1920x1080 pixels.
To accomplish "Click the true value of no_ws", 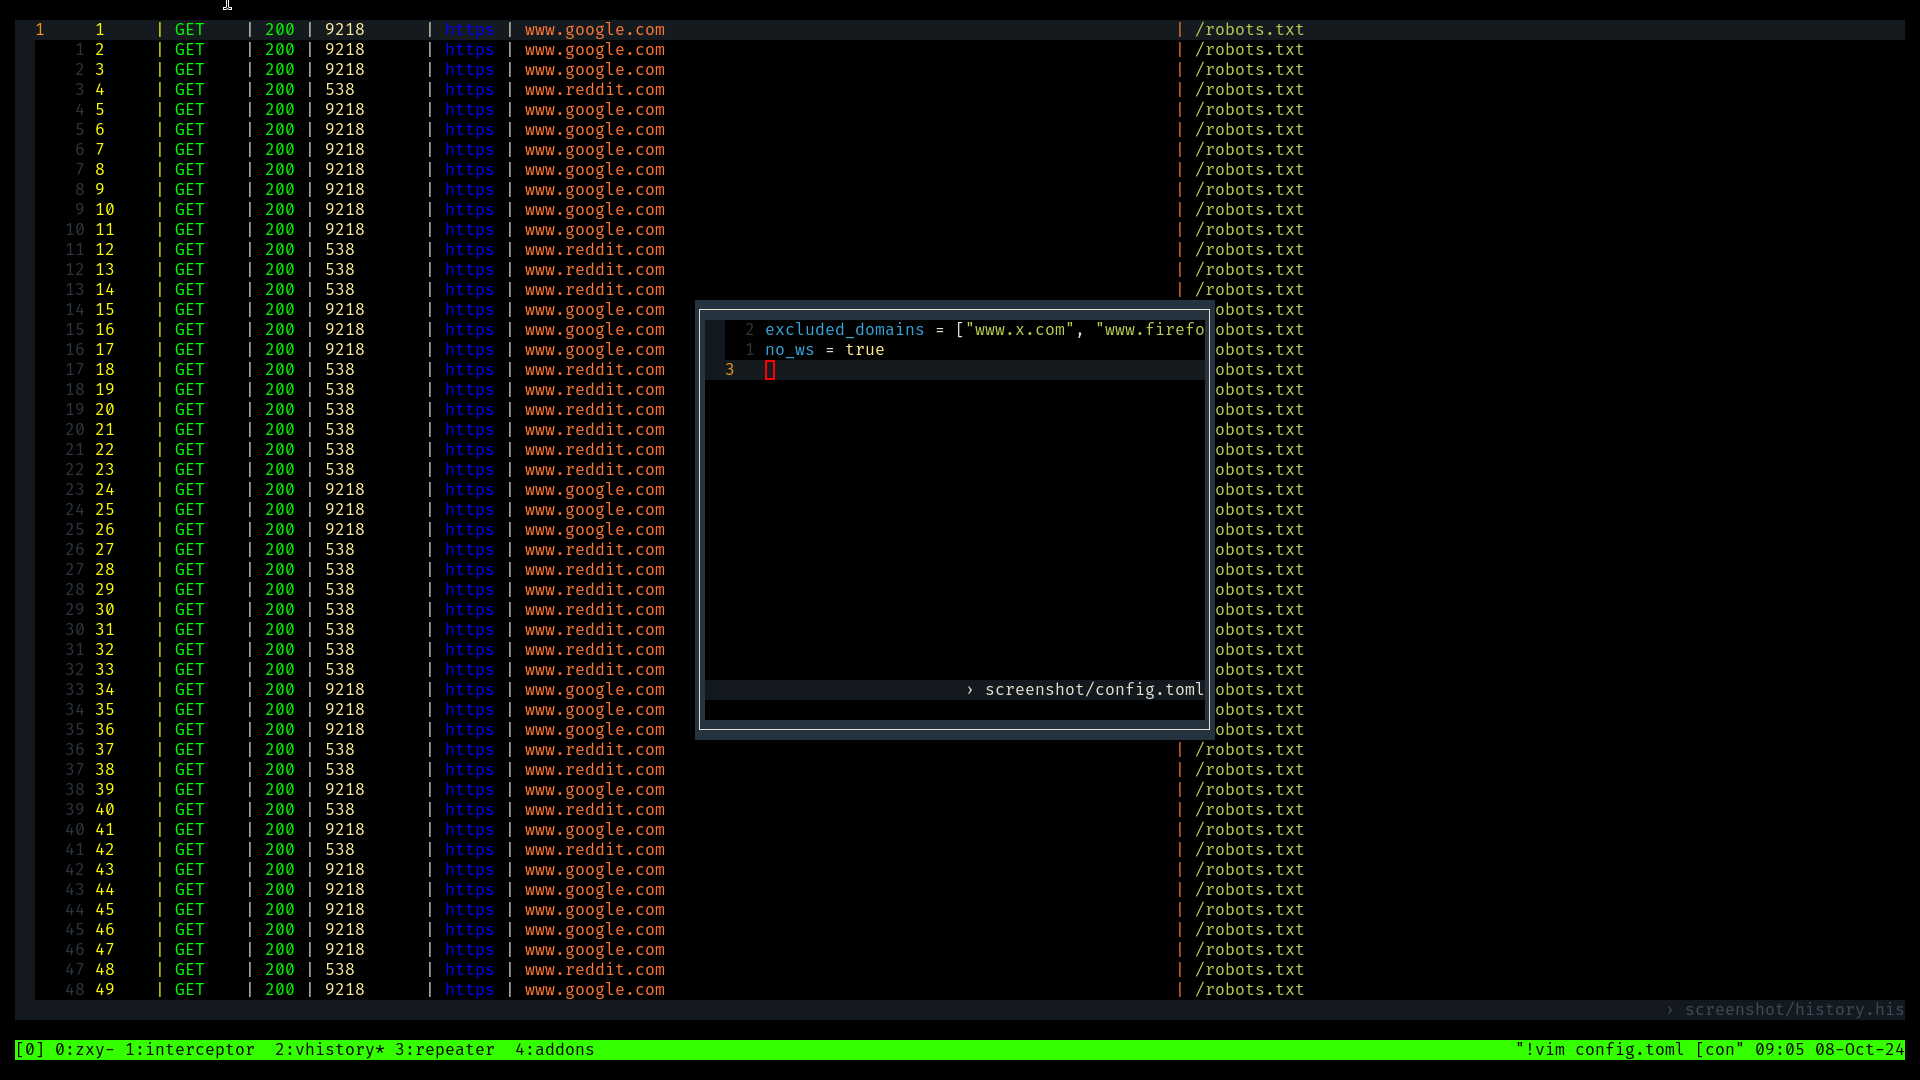I will click(864, 349).
